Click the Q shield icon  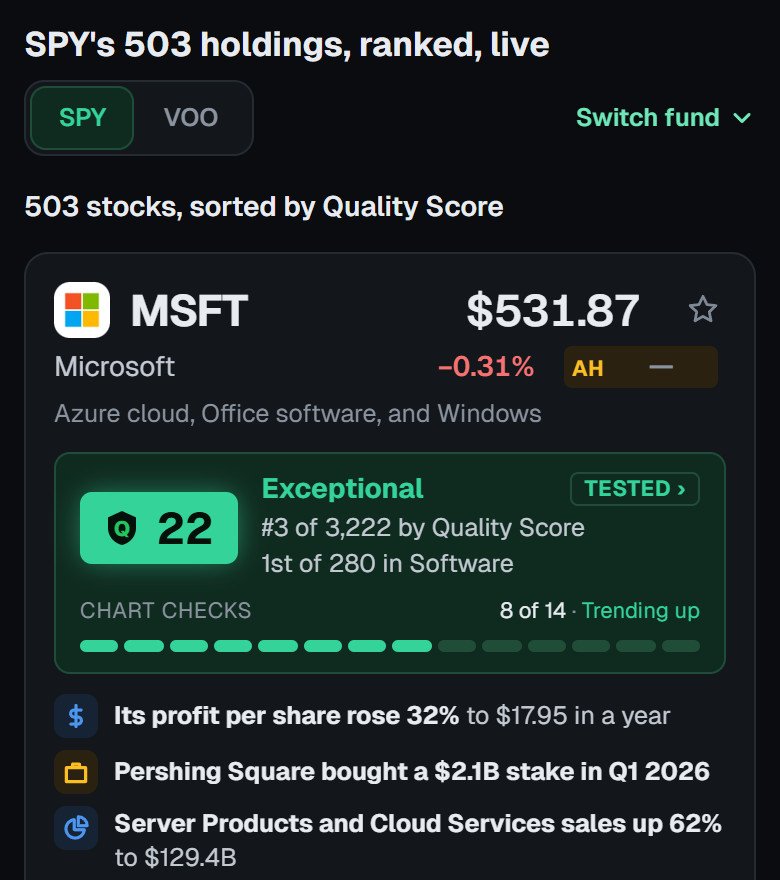click(122, 528)
